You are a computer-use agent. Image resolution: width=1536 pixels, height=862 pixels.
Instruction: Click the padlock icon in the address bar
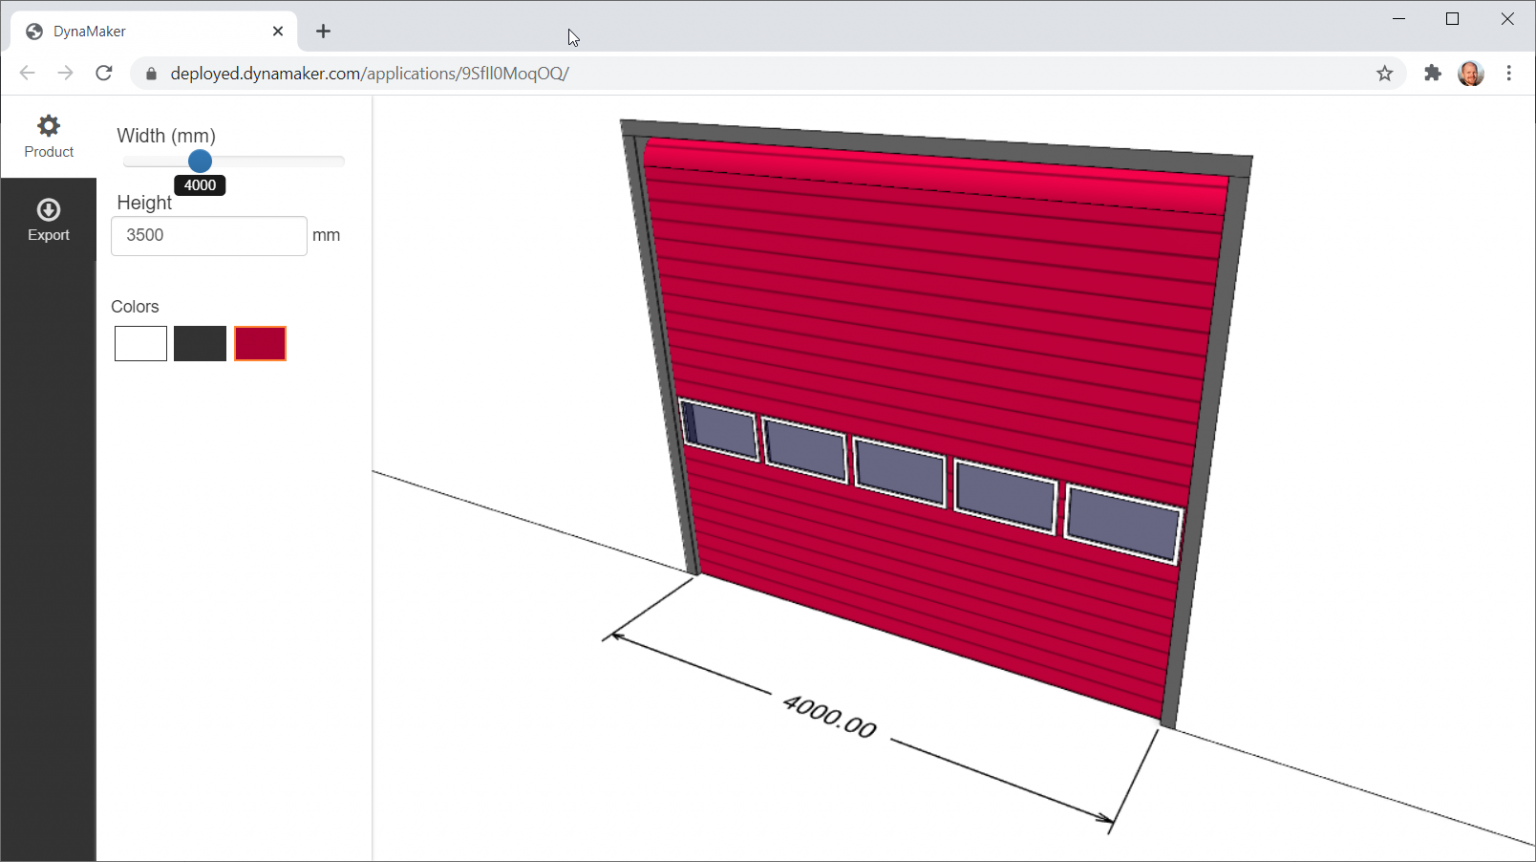coord(150,73)
